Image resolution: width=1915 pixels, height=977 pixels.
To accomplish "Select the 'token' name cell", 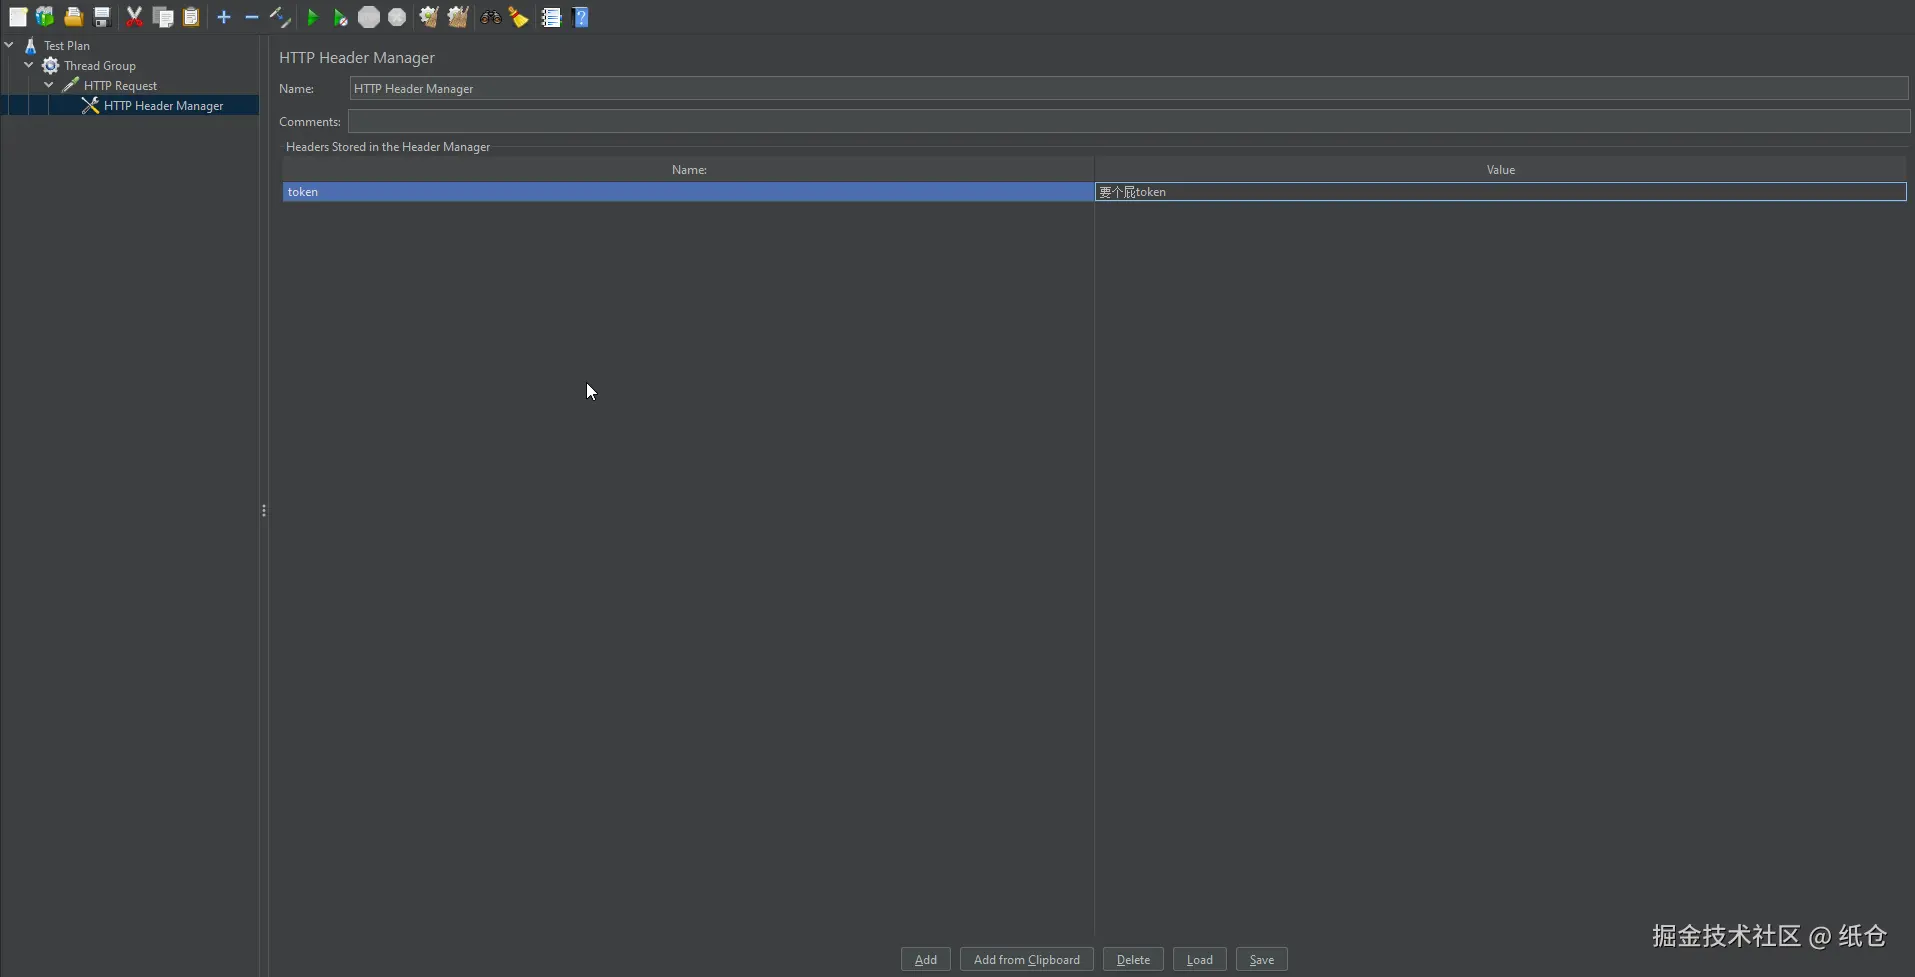I will [x=688, y=191].
